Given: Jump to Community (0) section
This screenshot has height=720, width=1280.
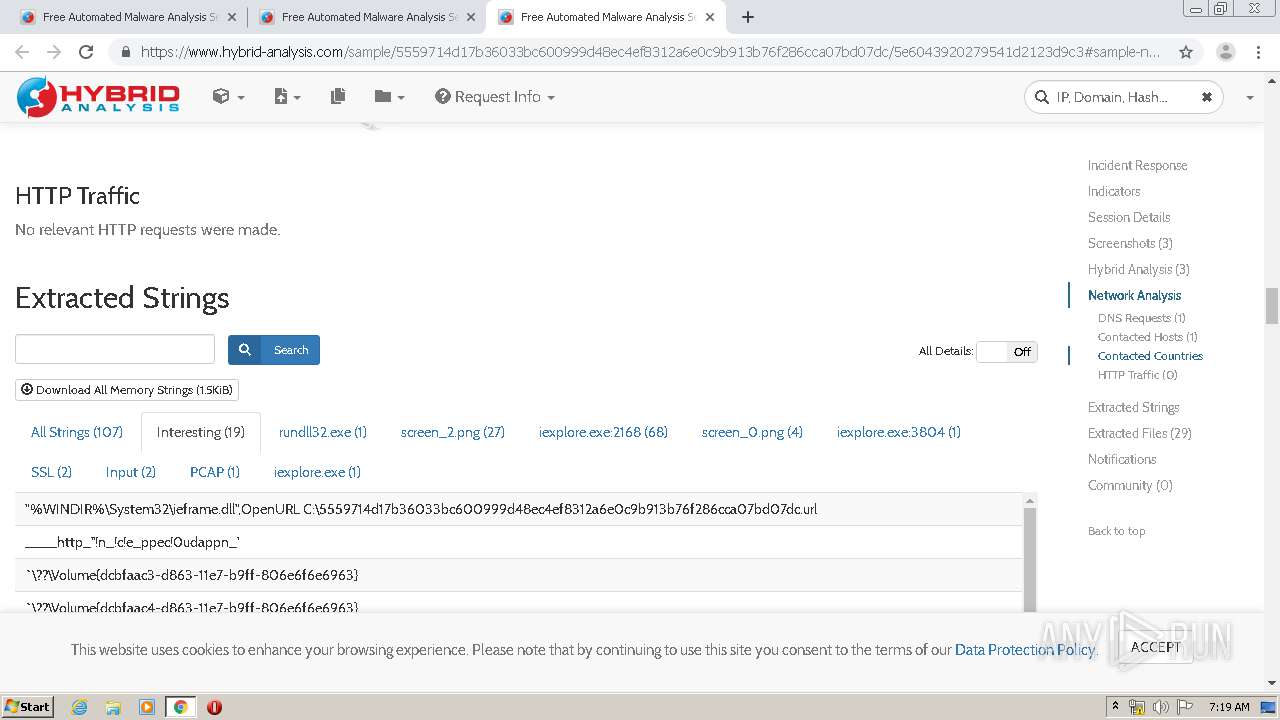Looking at the screenshot, I should pyautogui.click(x=1130, y=485).
